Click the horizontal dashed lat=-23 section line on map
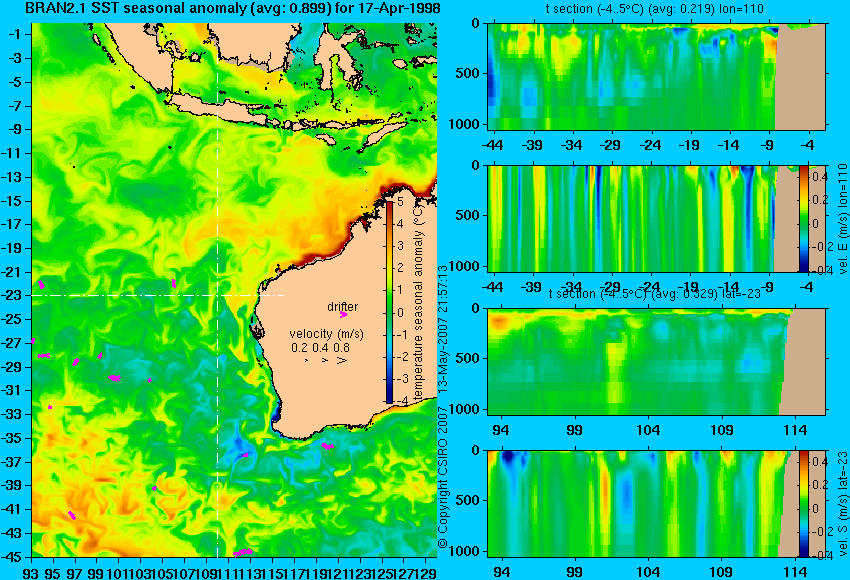The height and width of the screenshot is (580, 850). click(x=158, y=295)
